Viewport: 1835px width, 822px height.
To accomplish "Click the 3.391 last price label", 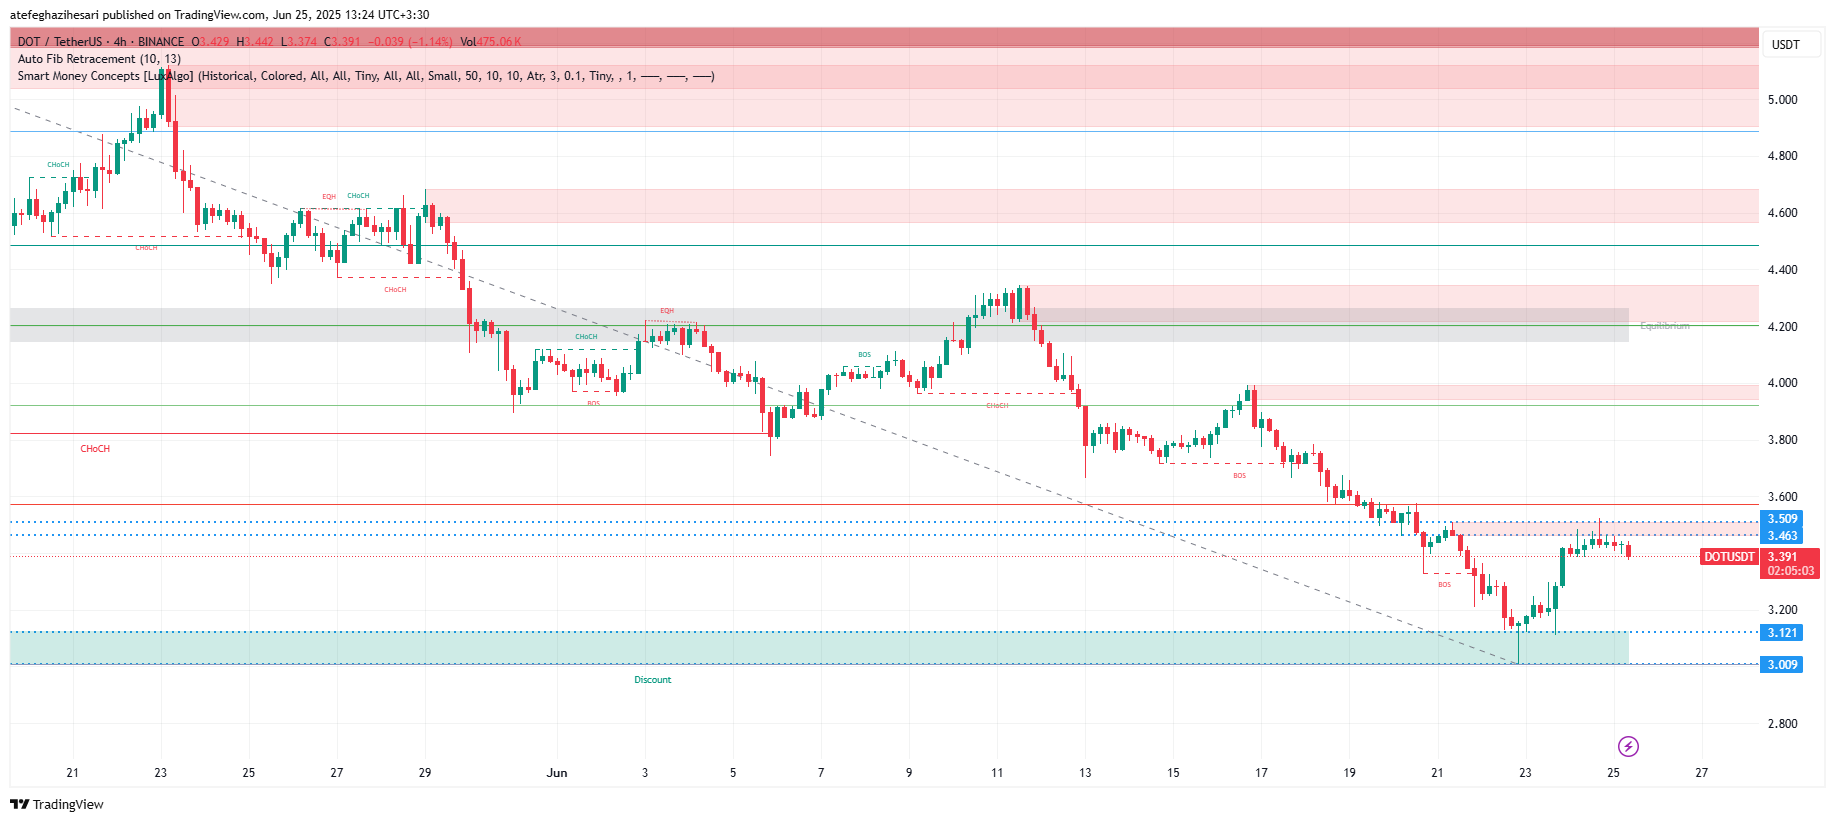I will (1782, 557).
